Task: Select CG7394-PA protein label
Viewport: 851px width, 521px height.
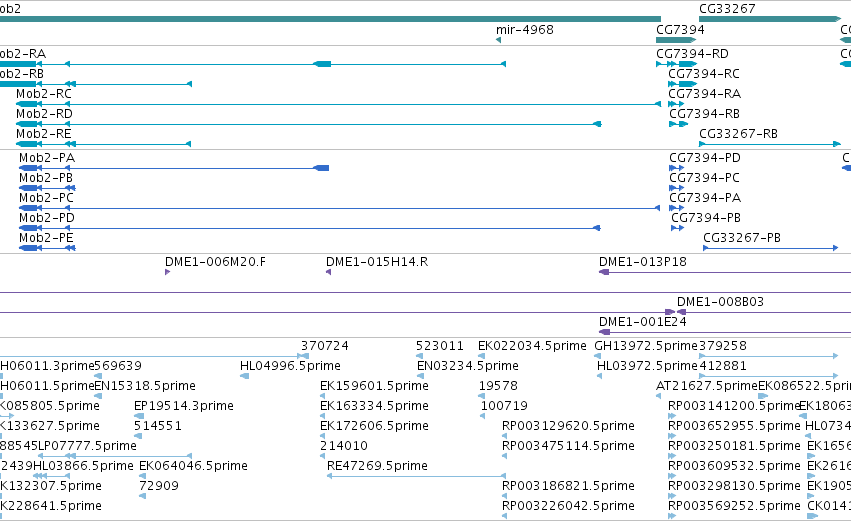Action: pyautogui.click(x=704, y=198)
